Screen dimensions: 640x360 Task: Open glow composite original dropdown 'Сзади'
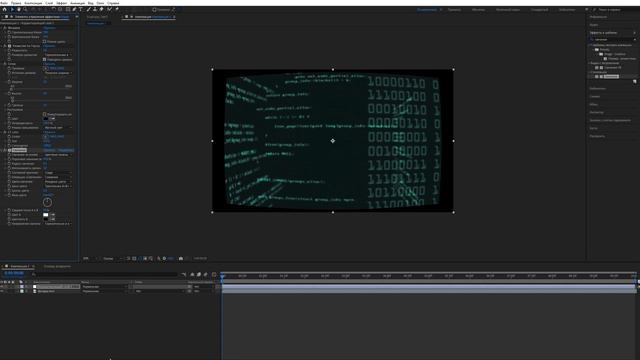(x=58, y=173)
